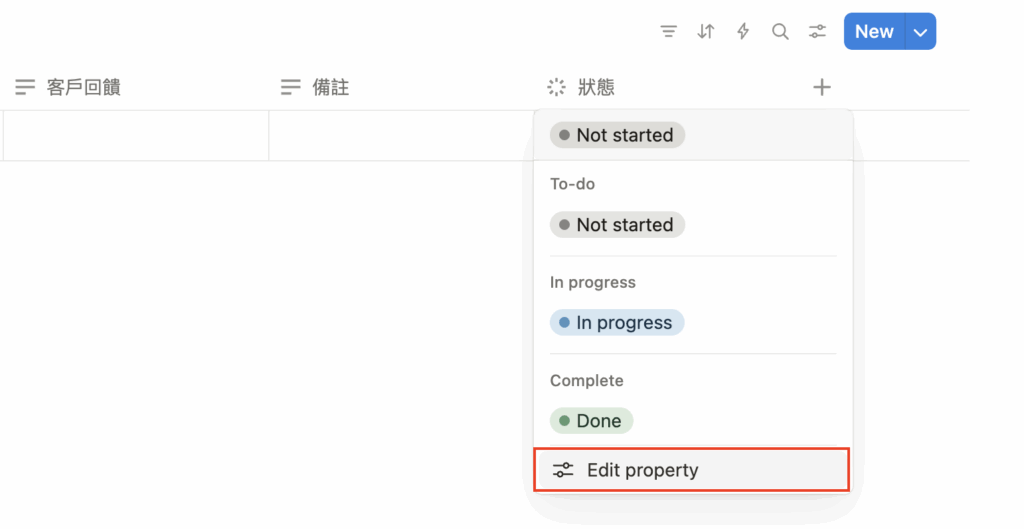Choose the Done status option

click(x=591, y=421)
